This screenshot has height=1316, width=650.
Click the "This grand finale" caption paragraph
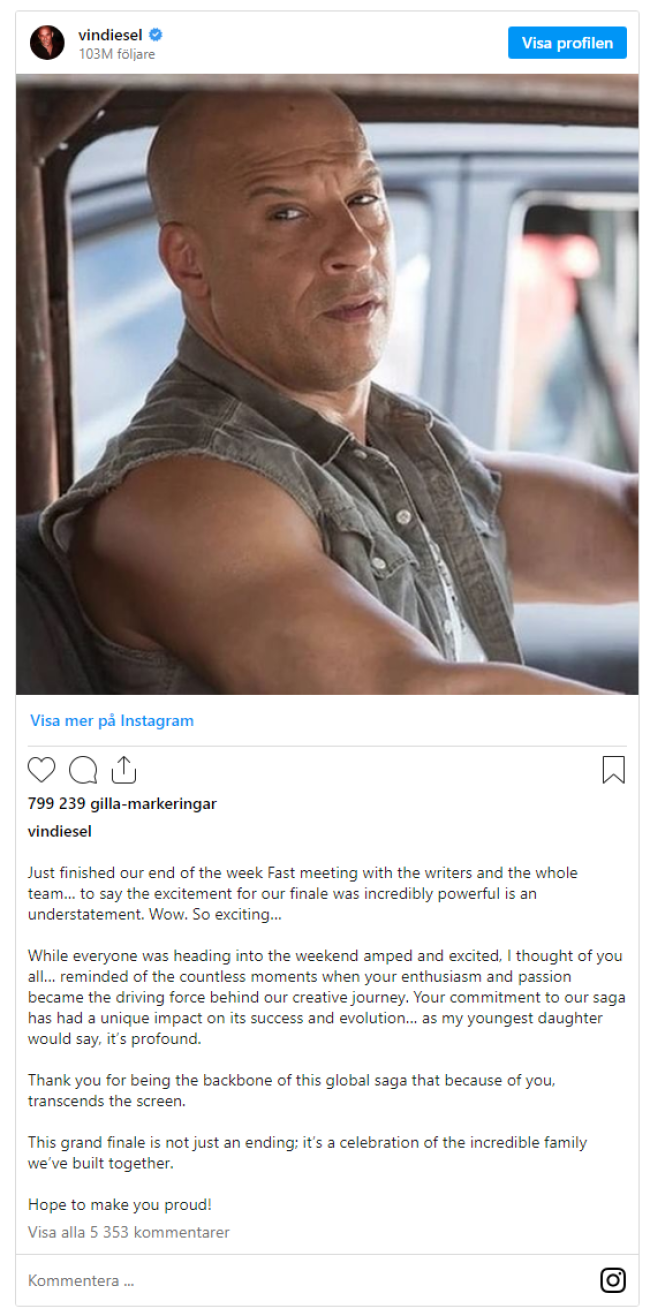307,1153
